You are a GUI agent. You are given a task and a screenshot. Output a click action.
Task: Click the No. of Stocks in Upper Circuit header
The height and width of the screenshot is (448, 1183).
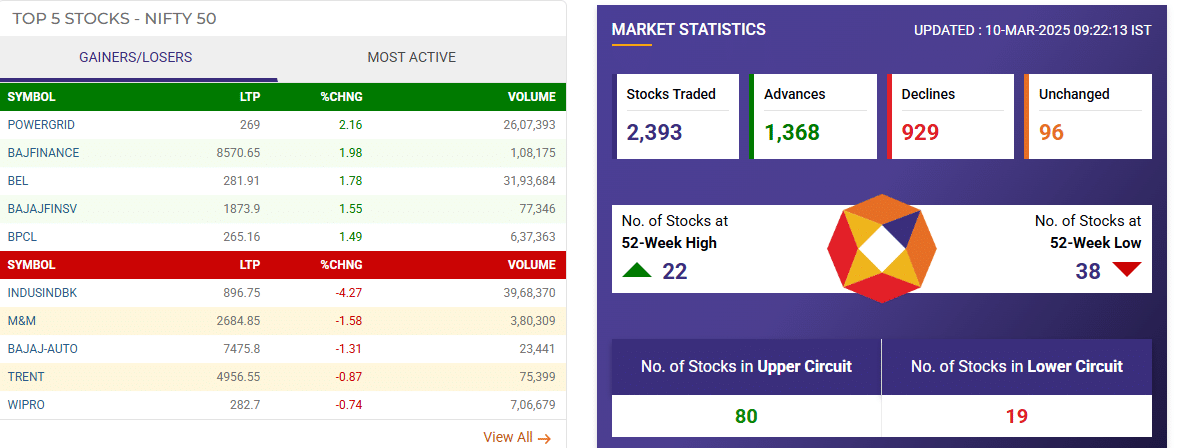coord(746,367)
